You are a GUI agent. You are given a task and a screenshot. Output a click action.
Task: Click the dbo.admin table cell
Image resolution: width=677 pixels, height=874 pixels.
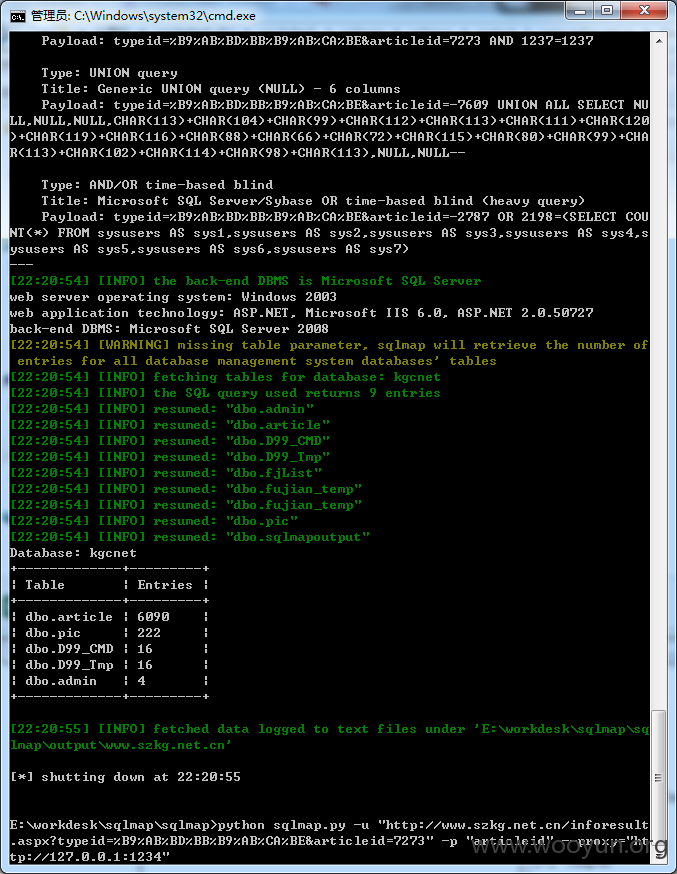pos(61,681)
